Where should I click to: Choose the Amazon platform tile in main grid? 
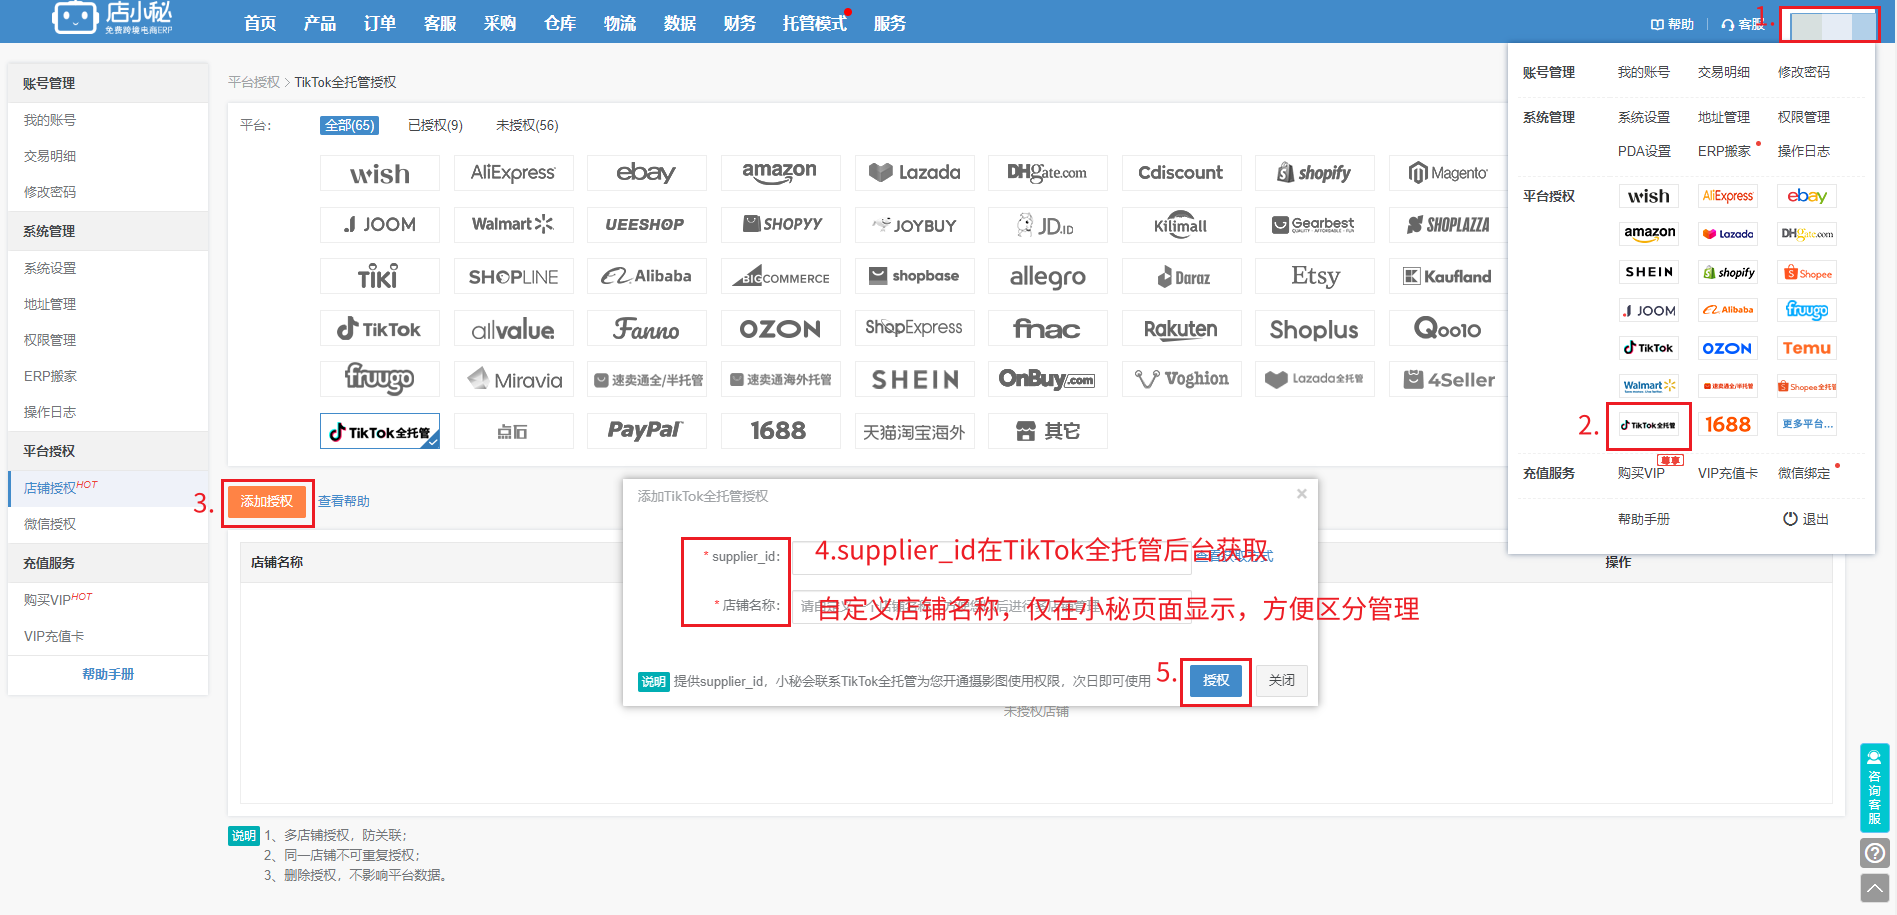pyautogui.click(x=780, y=173)
